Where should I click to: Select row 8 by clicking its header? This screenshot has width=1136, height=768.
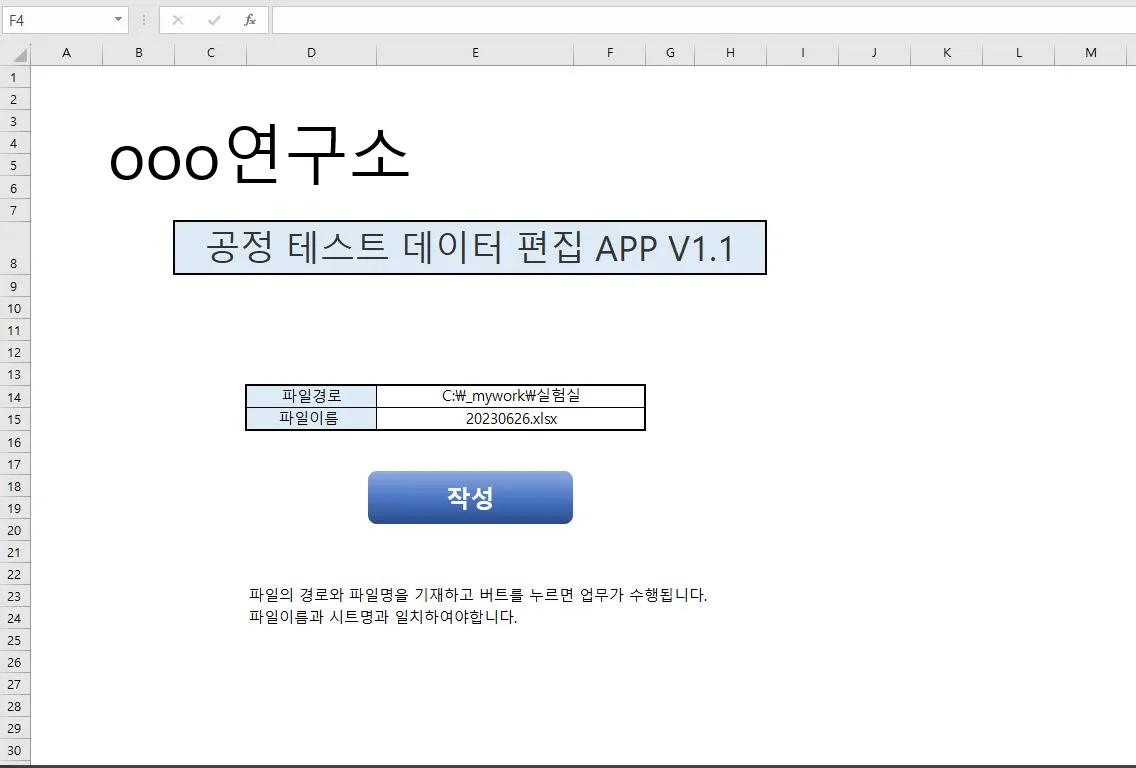(15, 263)
